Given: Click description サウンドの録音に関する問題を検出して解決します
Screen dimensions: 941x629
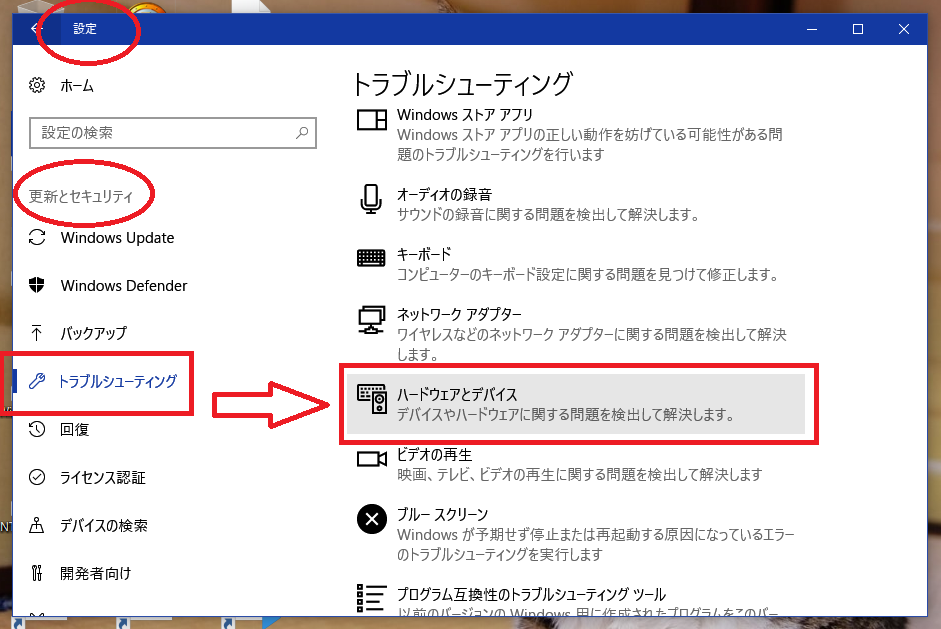Looking at the screenshot, I should tap(548, 214).
